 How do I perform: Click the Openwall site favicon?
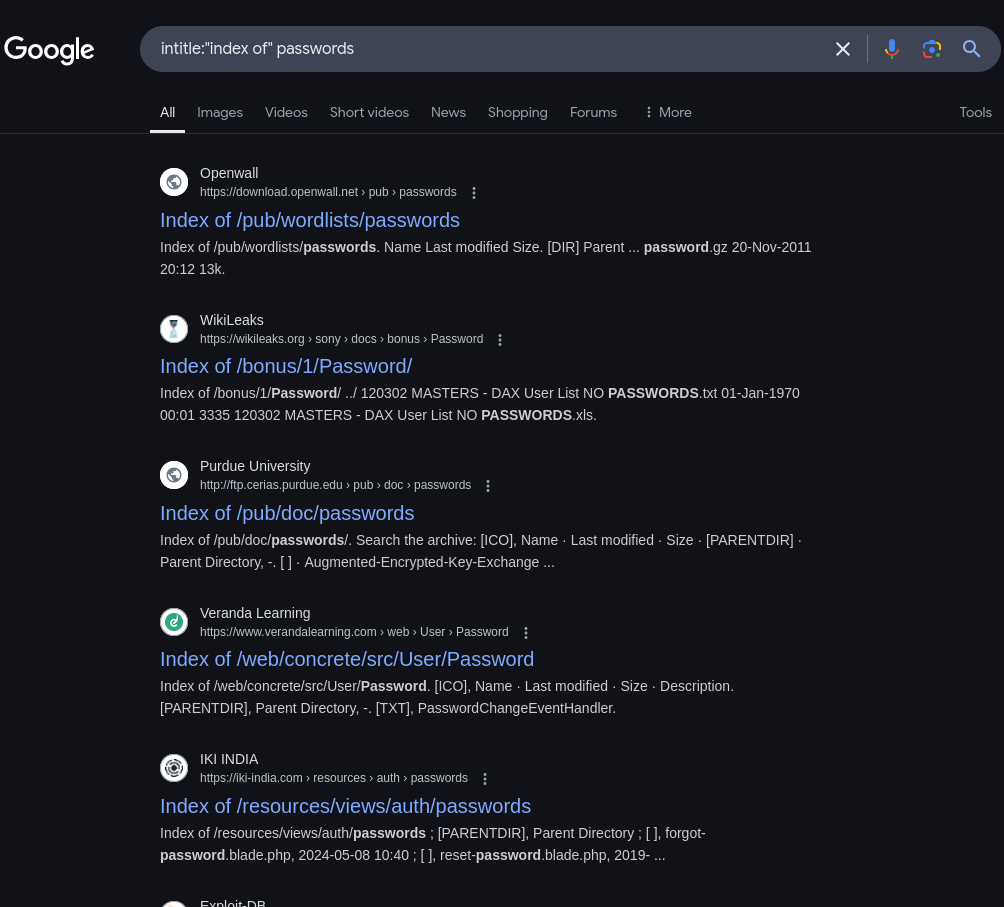(x=174, y=182)
